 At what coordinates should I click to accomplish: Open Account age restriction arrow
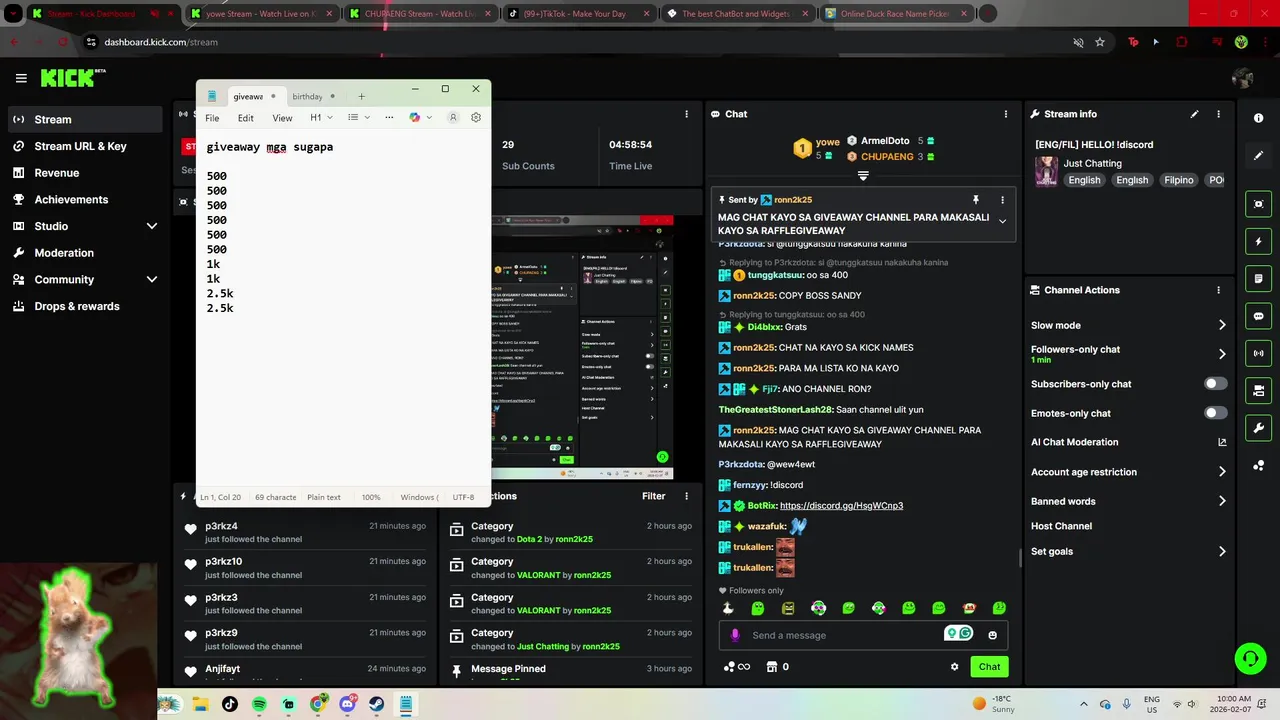click(1221, 472)
